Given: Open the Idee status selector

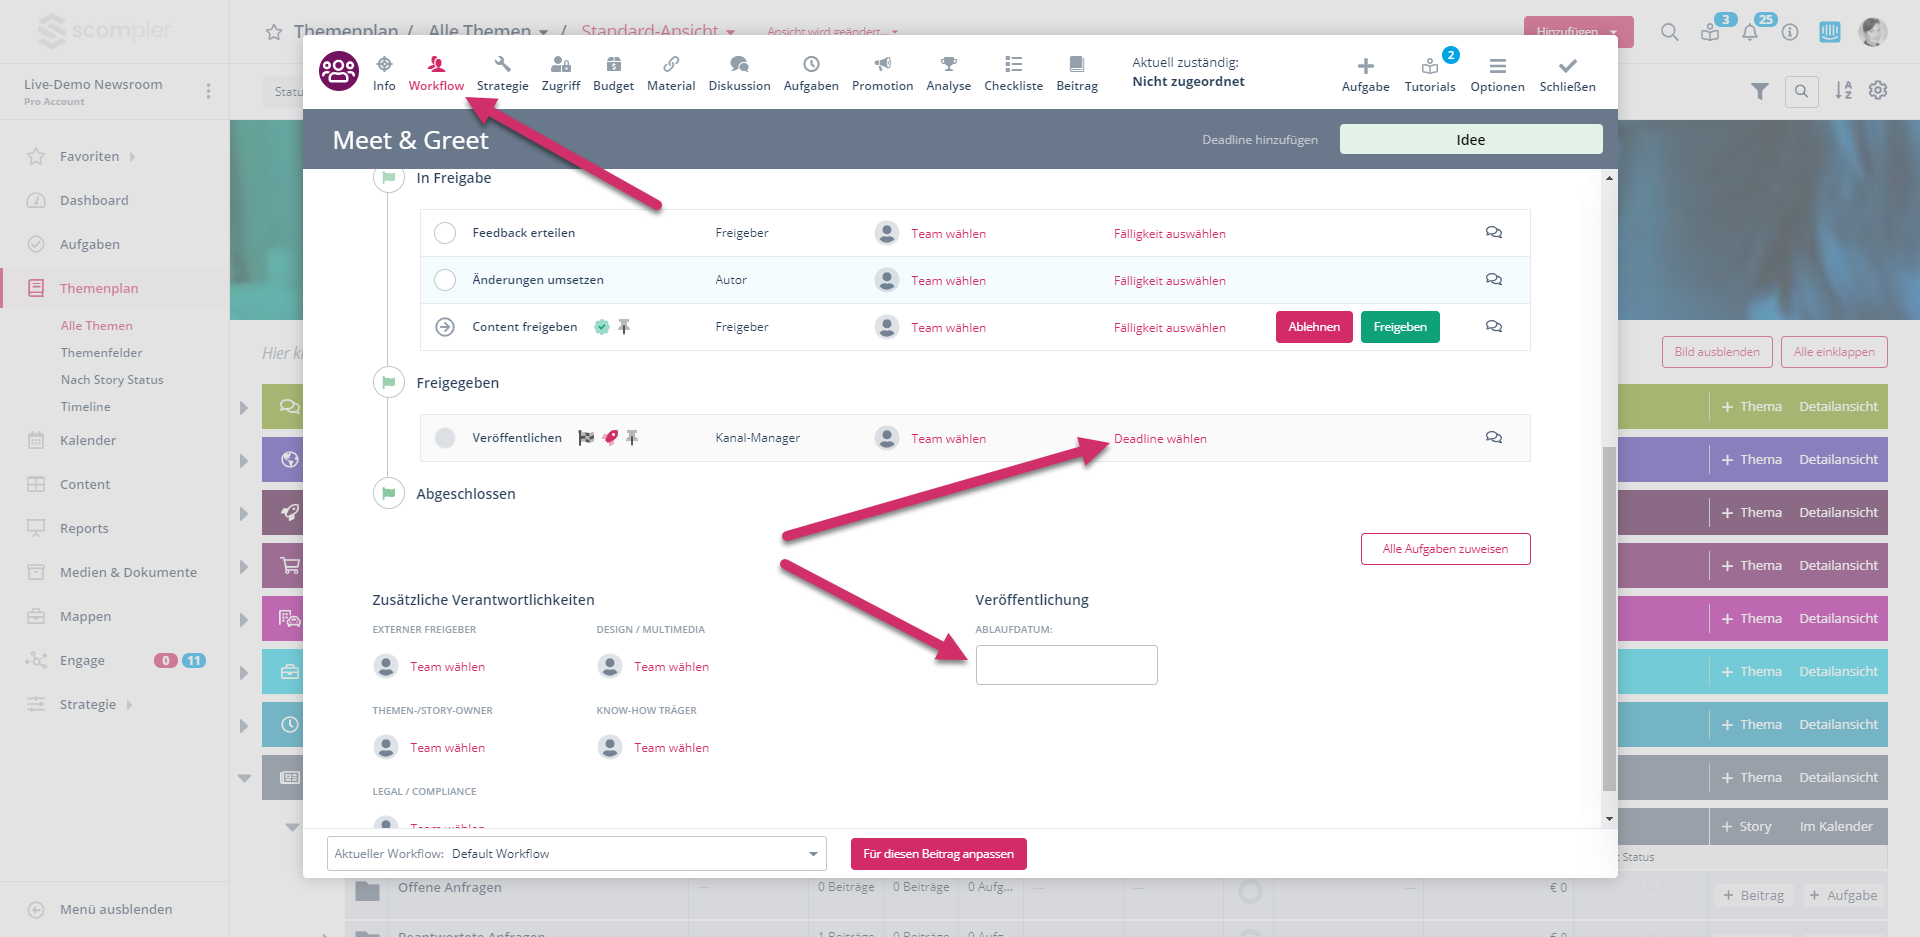Looking at the screenshot, I should click(x=1470, y=140).
